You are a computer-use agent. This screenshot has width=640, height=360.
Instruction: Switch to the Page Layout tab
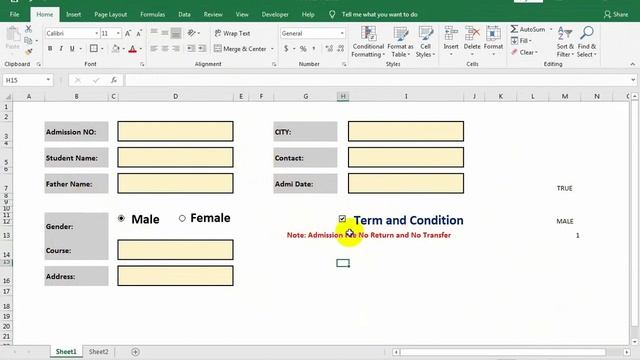[111, 14]
